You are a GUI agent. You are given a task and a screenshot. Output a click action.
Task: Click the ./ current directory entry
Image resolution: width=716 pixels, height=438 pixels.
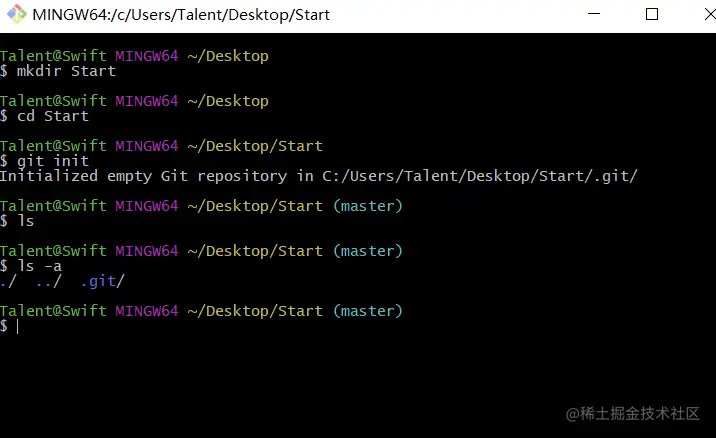coord(8,281)
